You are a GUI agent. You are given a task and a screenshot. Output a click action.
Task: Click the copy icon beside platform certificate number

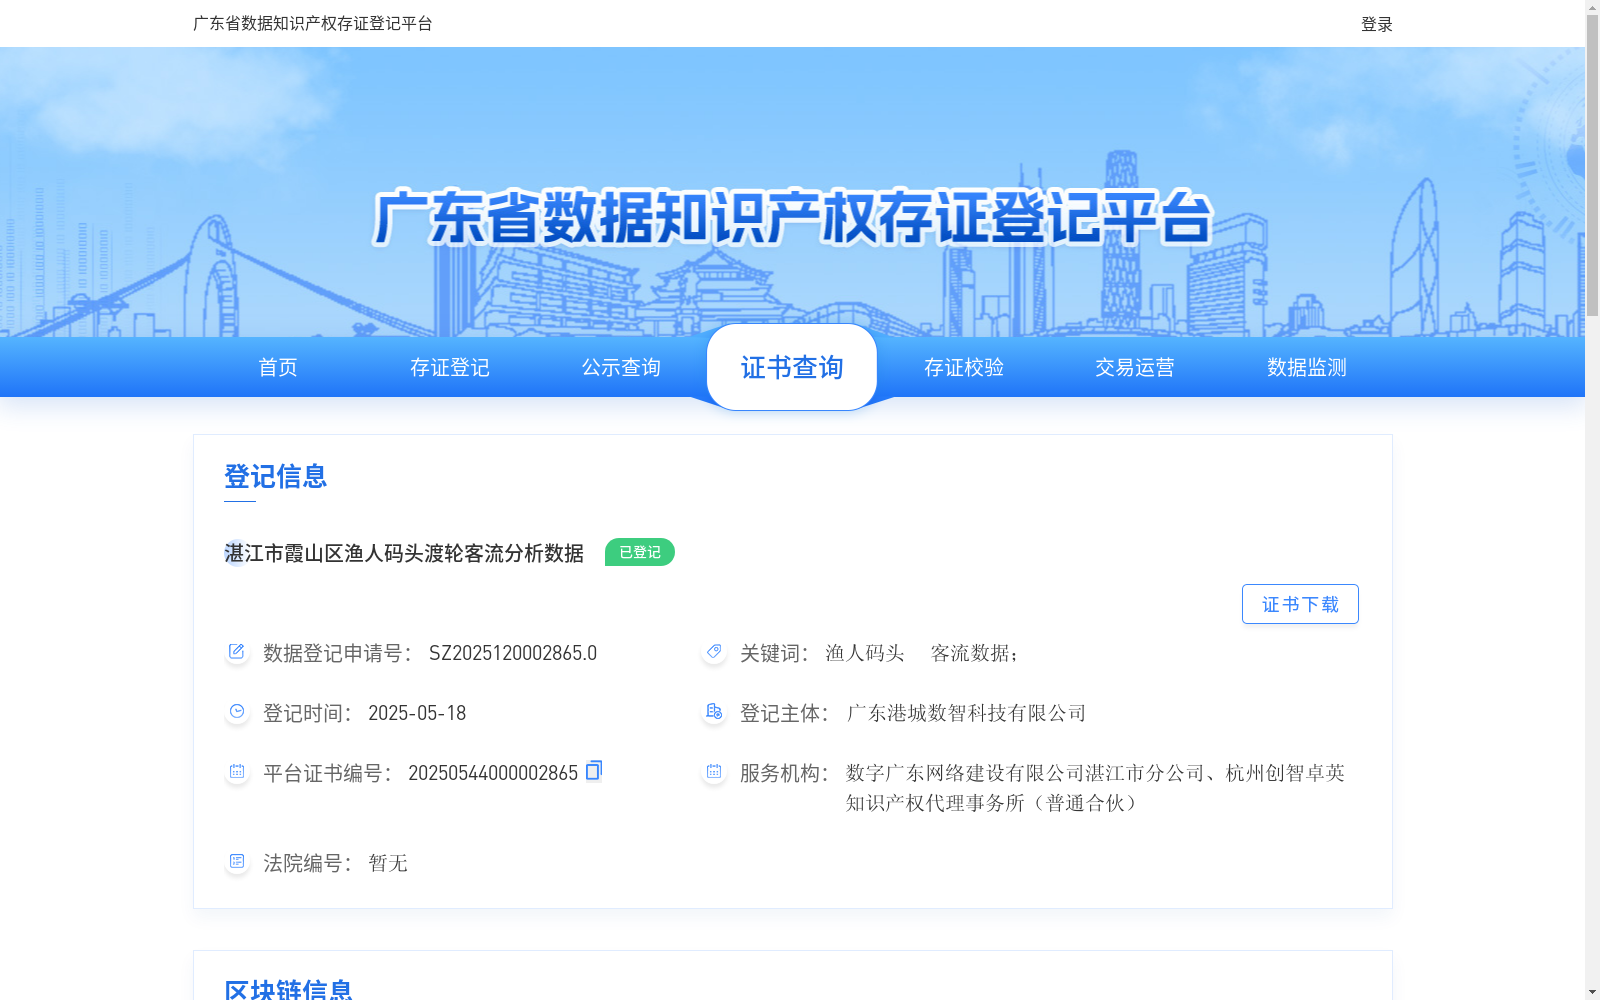[594, 770]
